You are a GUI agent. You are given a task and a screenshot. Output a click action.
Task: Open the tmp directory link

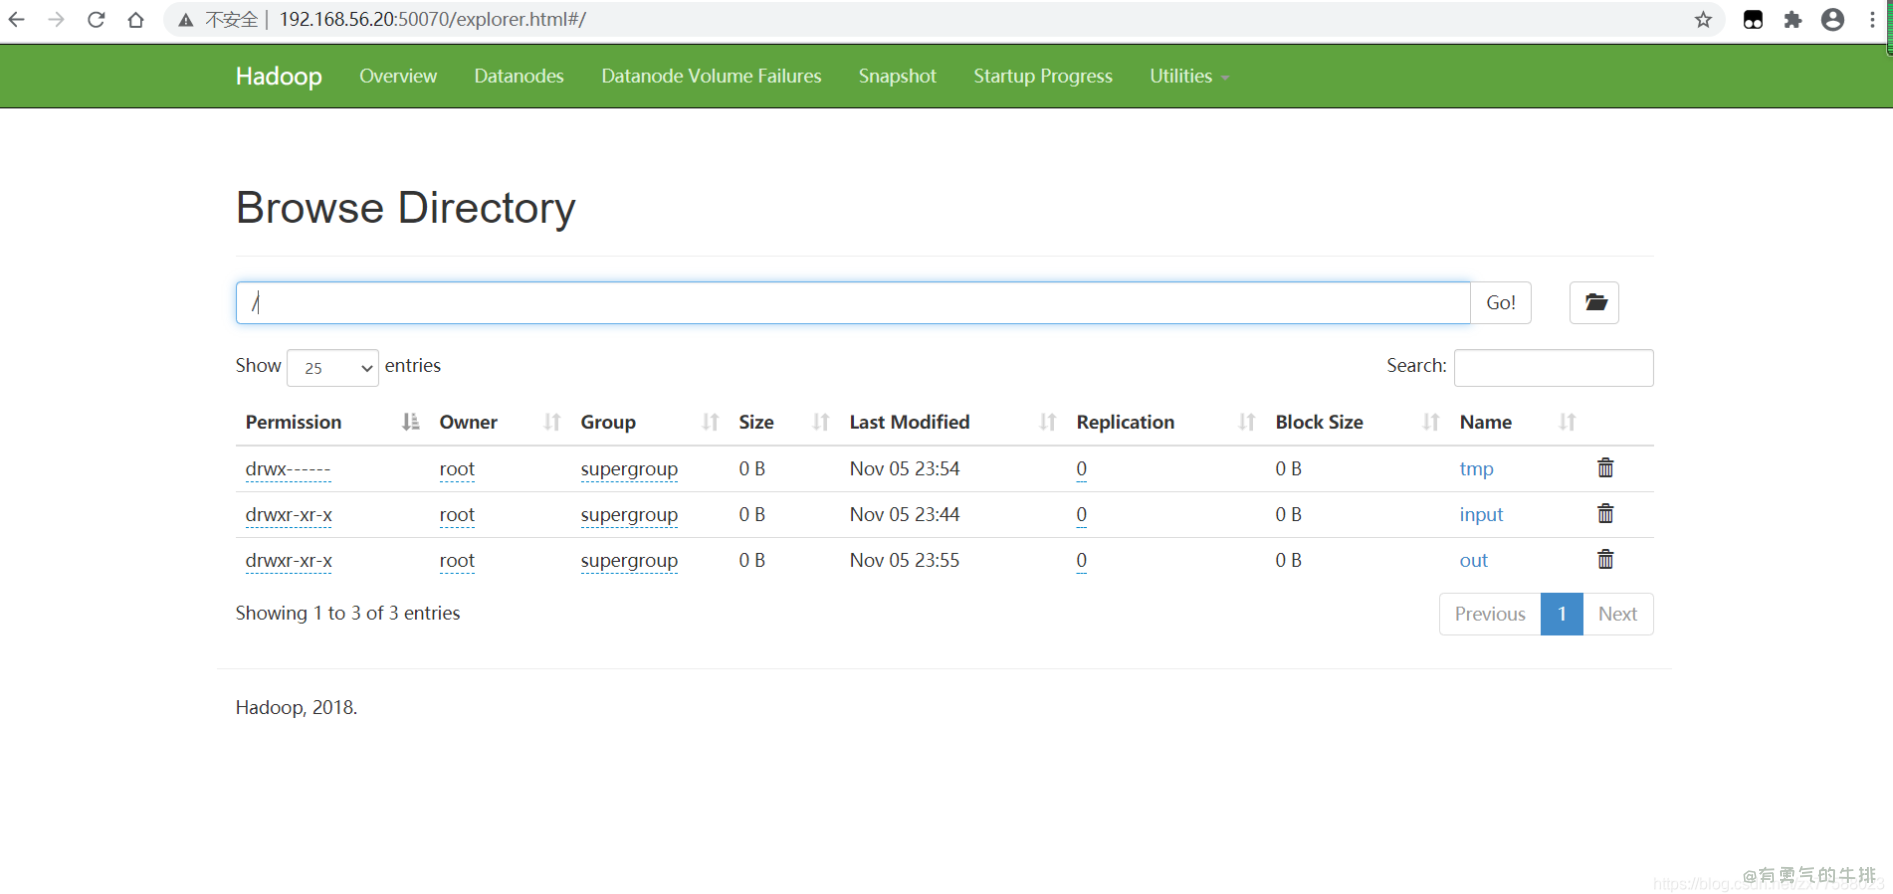click(1476, 469)
